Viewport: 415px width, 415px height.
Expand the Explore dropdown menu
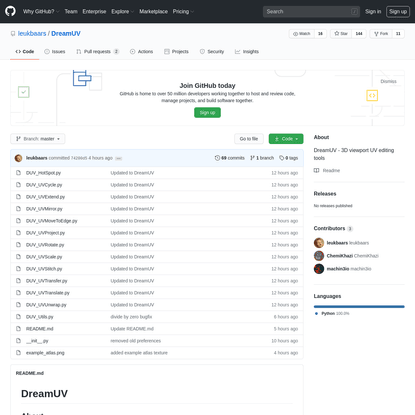coord(122,11)
